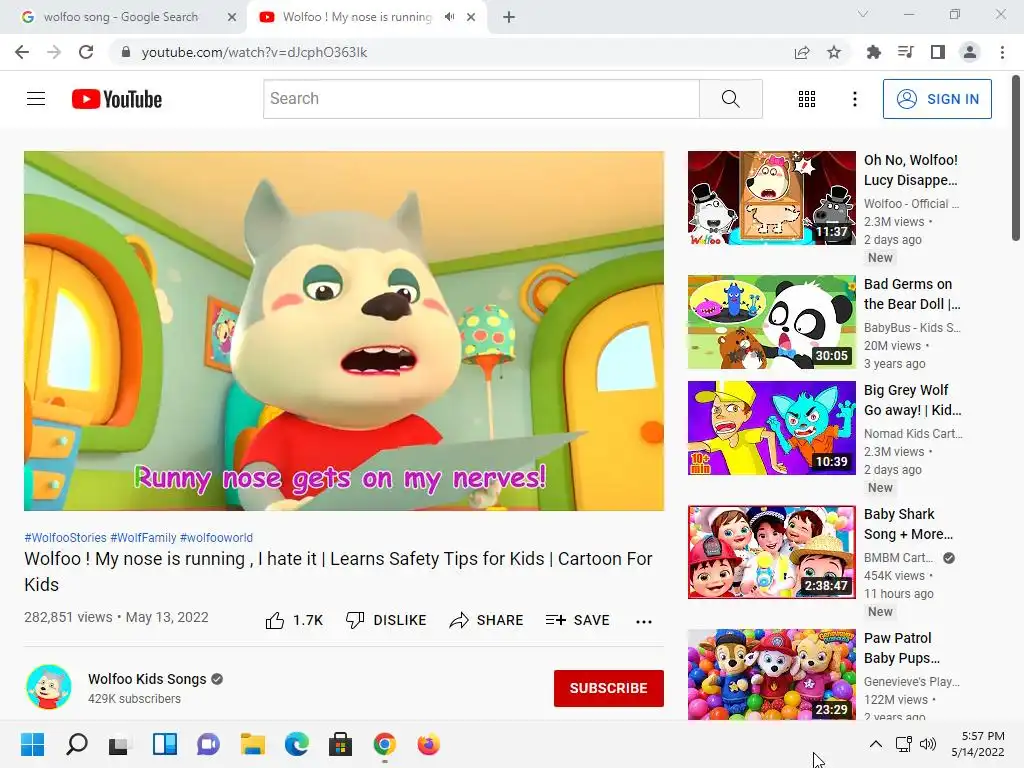Open the YouTube apps grid
The width and height of the screenshot is (1024, 768).
pyautogui.click(x=807, y=99)
